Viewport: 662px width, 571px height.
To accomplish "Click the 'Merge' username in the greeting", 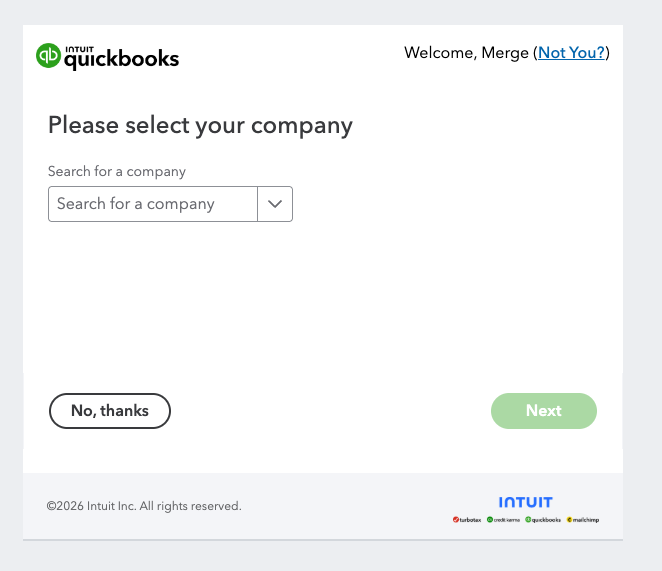I will [505, 53].
